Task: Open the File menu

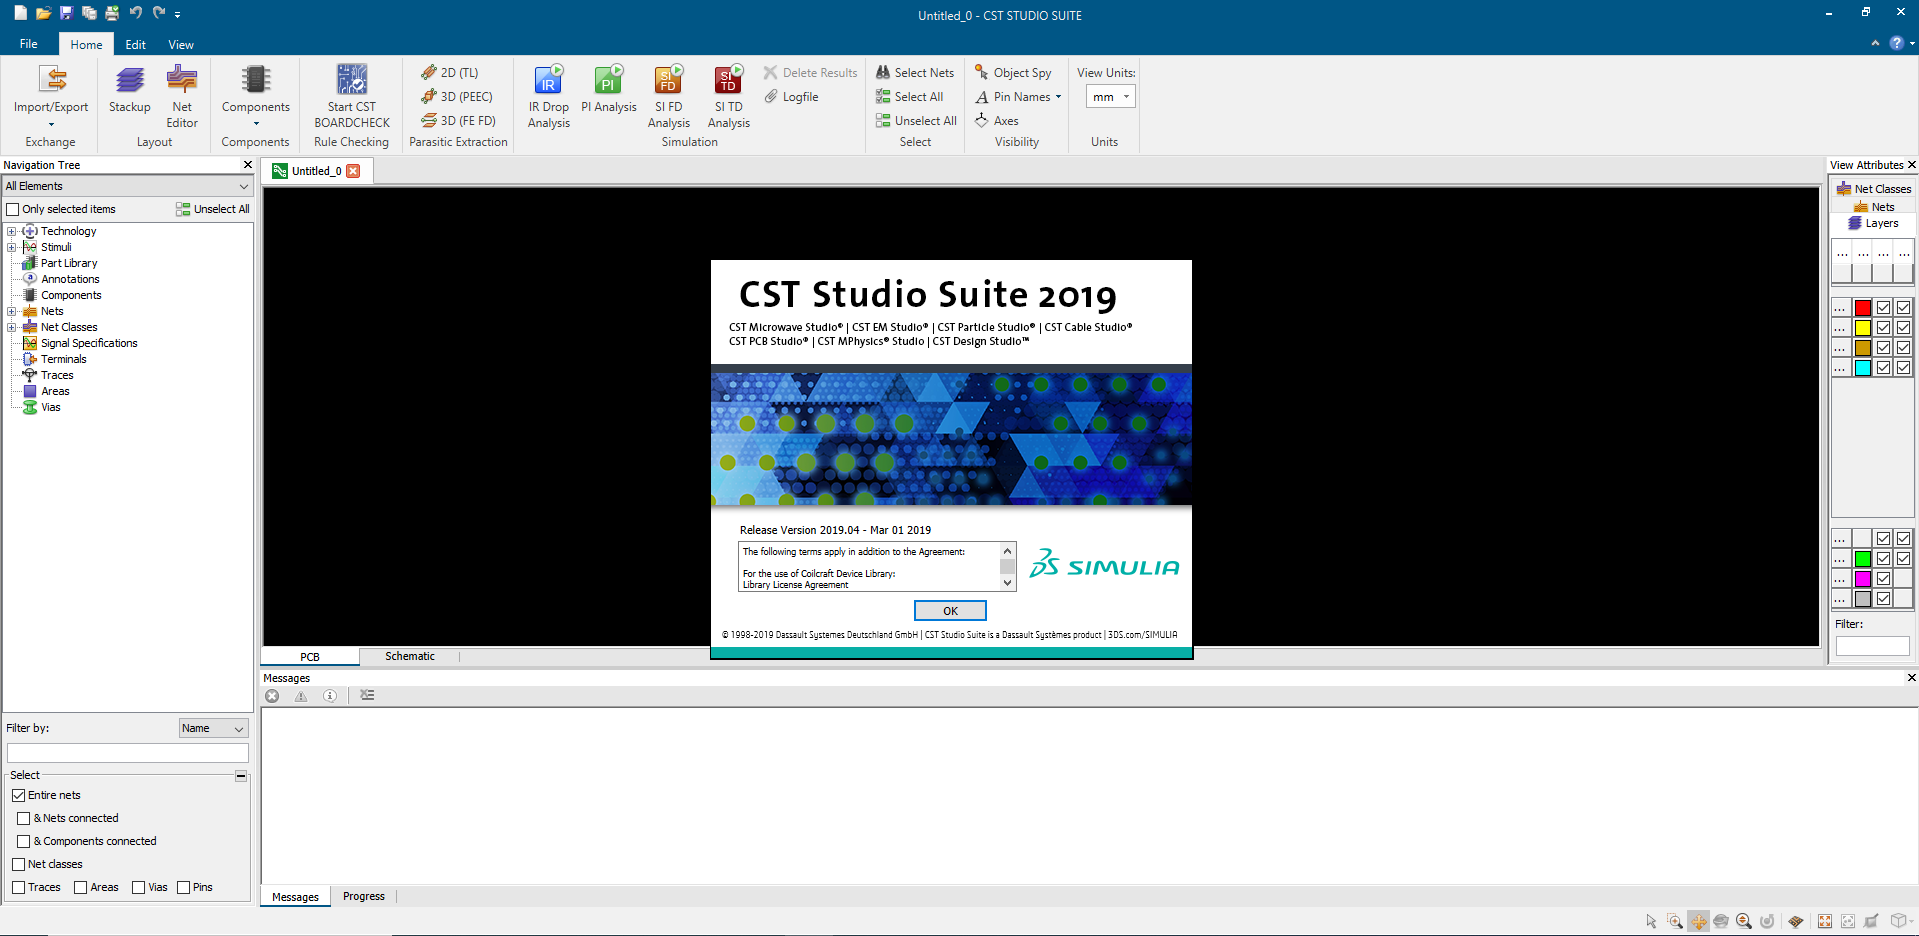Action: pos(29,44)
